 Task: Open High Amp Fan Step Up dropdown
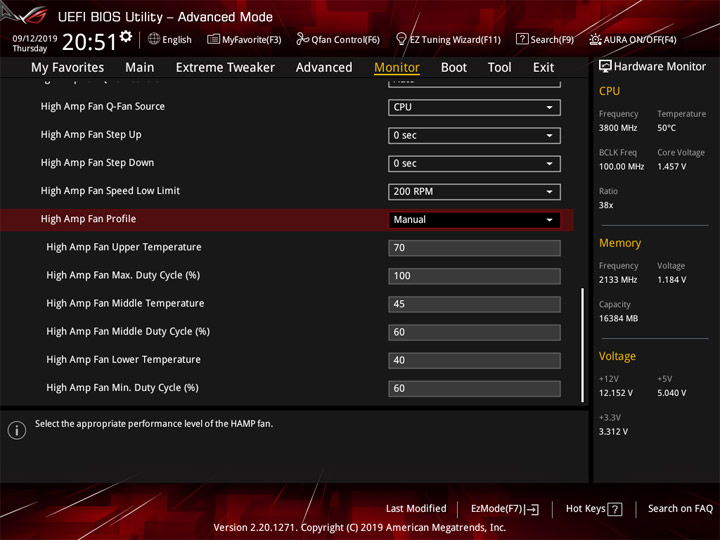pos(474,135)
